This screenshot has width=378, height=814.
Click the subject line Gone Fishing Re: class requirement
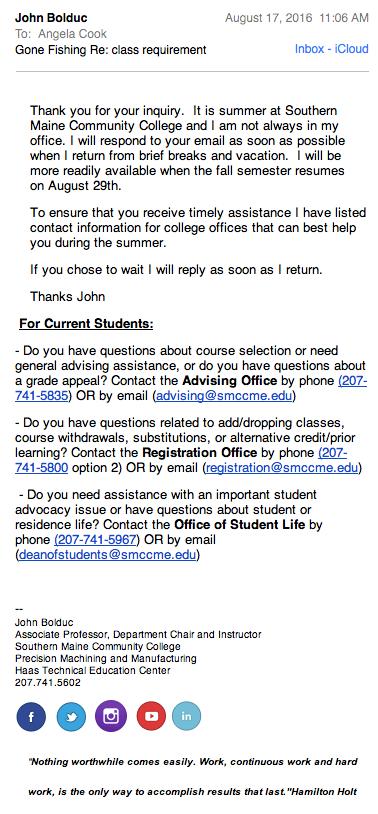(x=111, y=50)
